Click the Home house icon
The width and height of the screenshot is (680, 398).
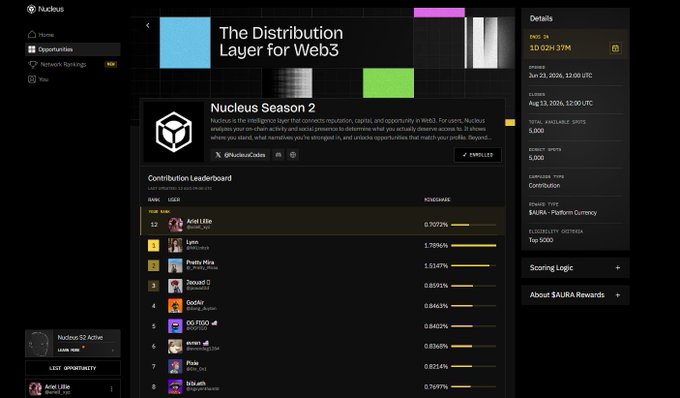pyautogui.click(x=32, y=34)
